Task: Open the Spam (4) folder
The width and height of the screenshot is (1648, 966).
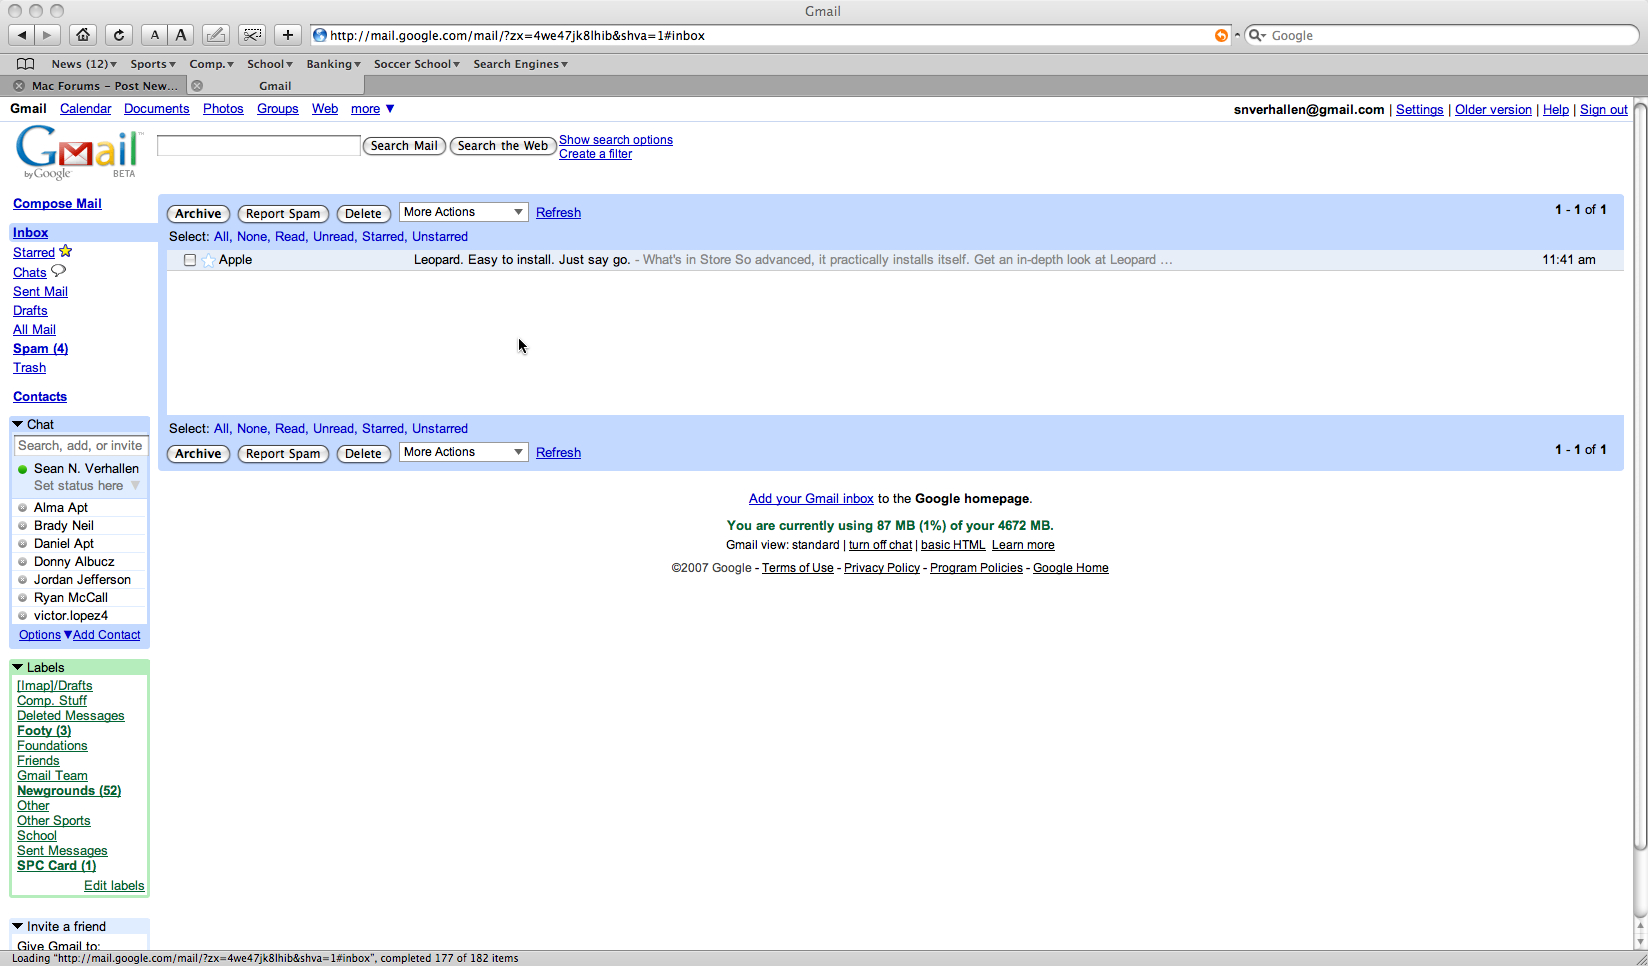Action: [40, 349]
